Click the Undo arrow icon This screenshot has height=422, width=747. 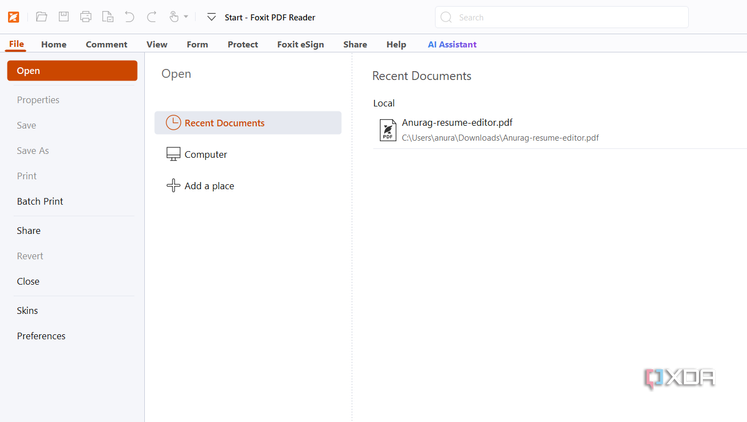129,17
